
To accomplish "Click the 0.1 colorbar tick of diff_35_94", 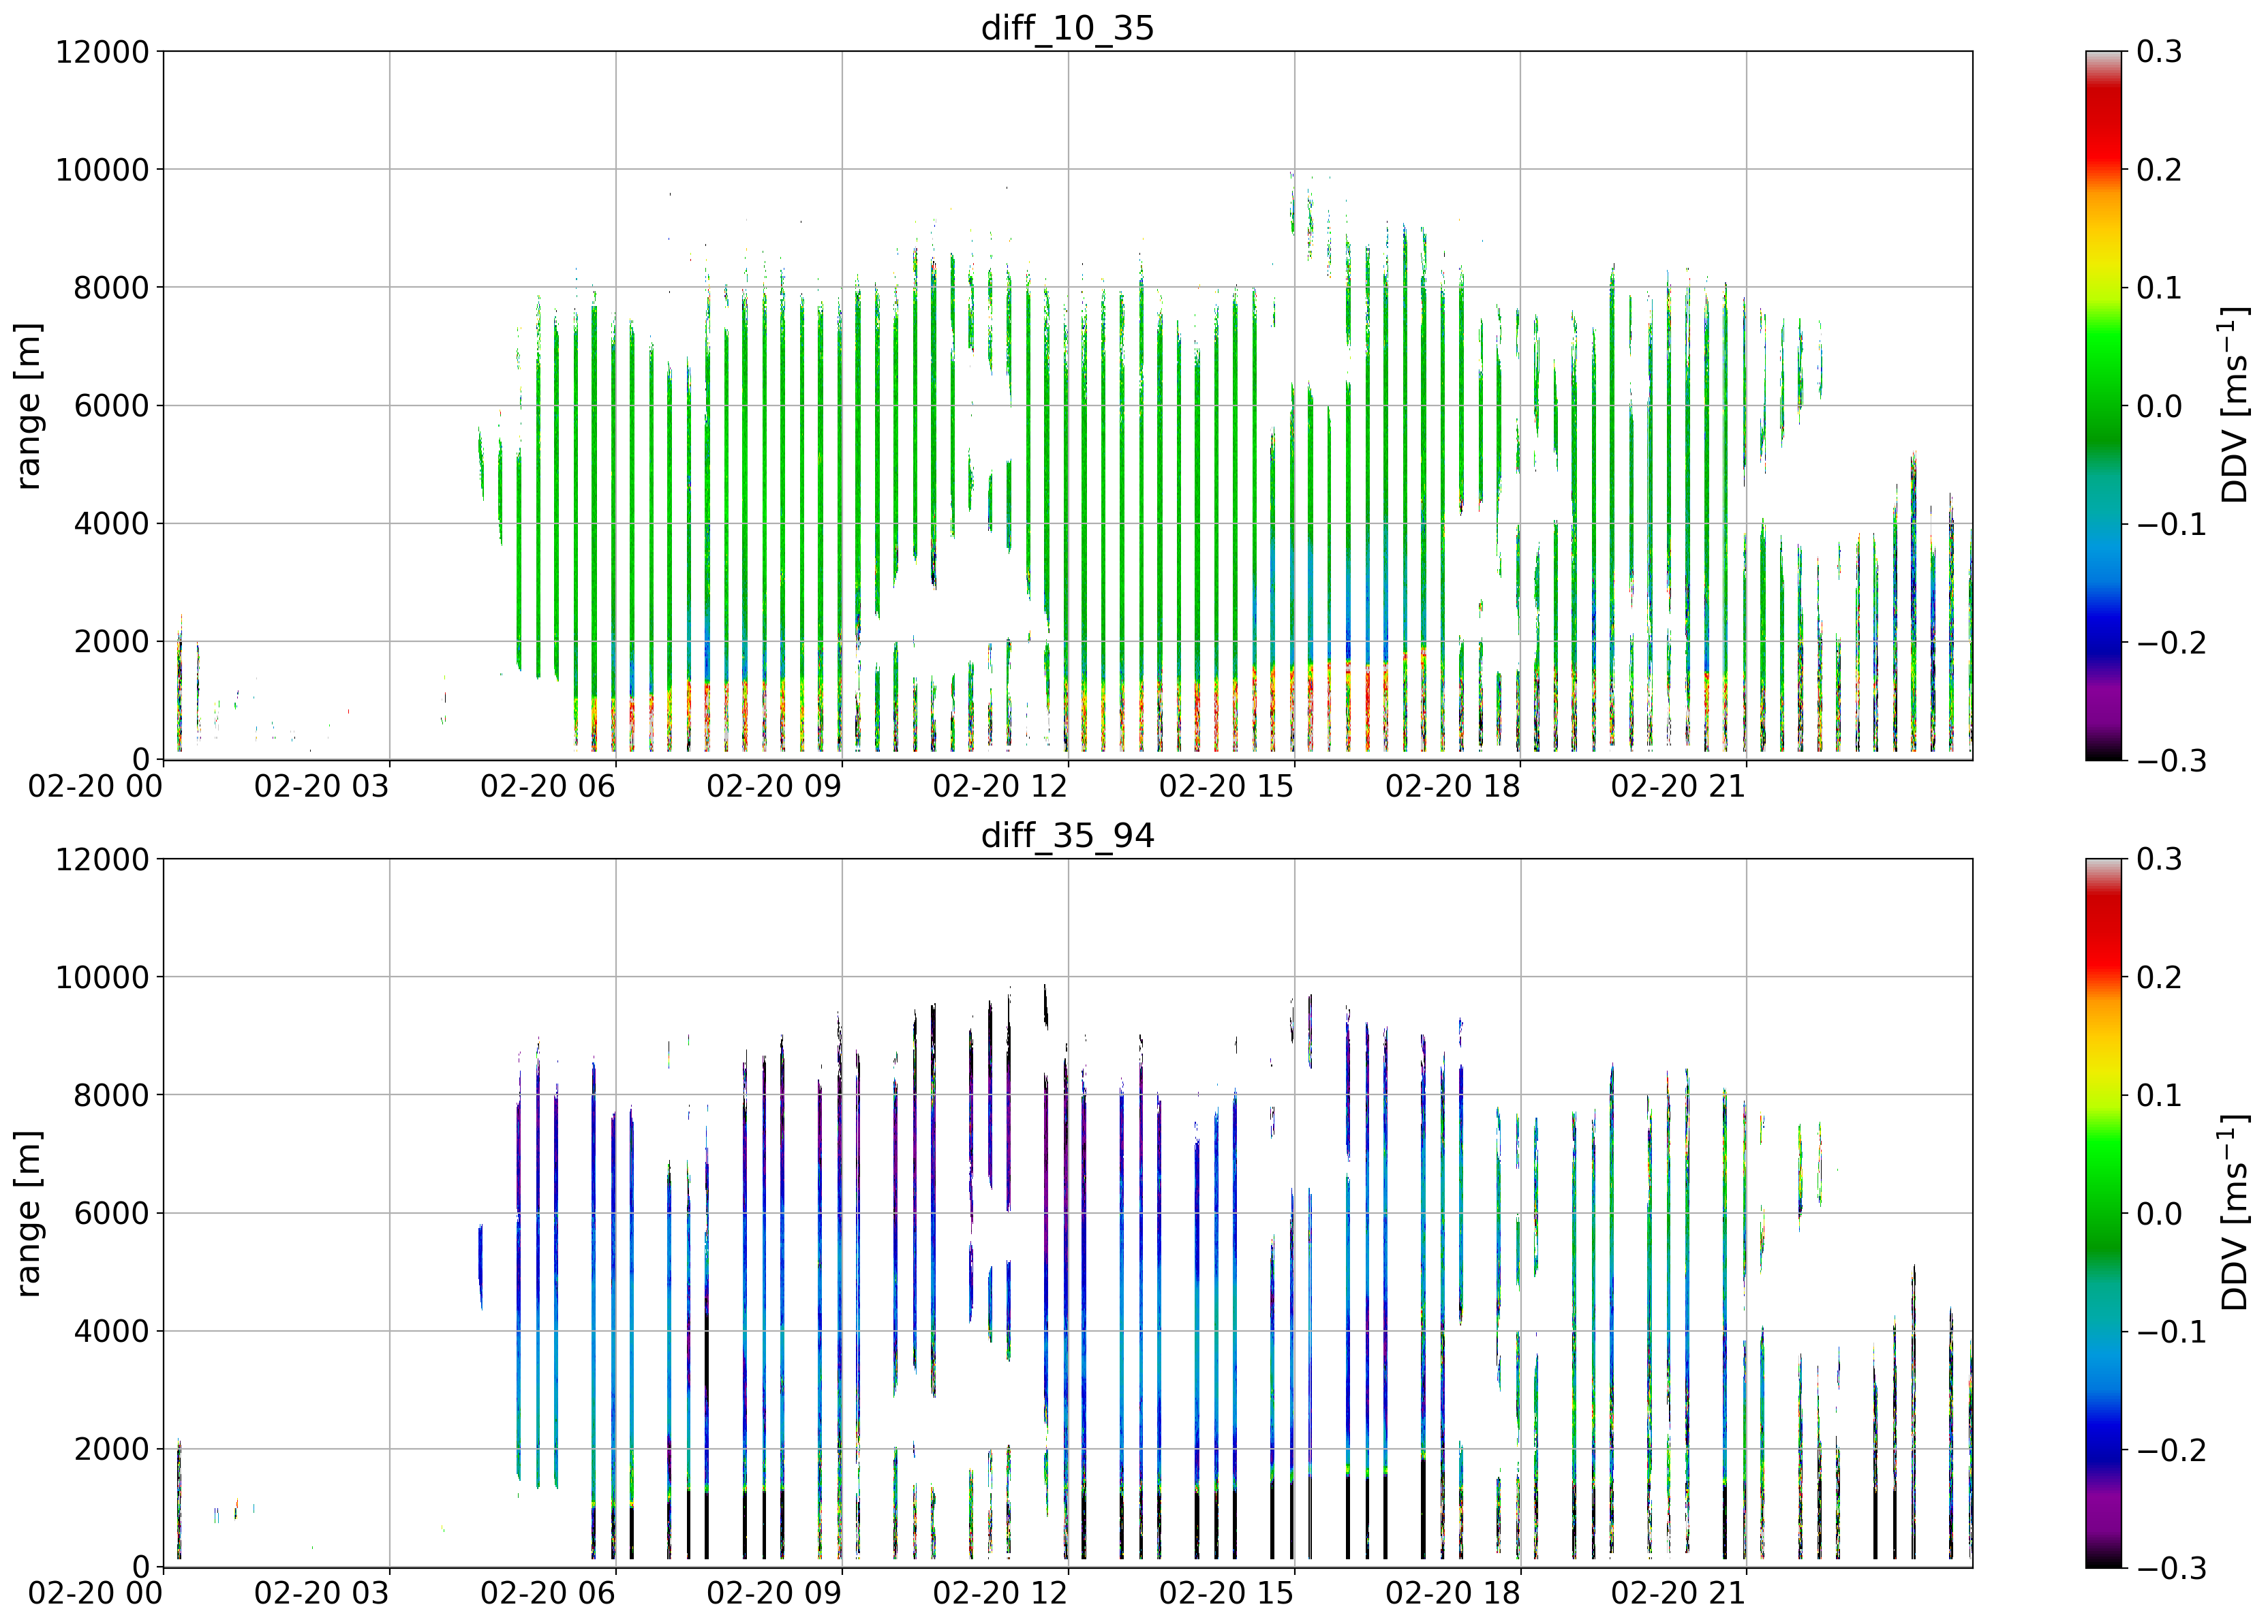I will (2159, 1095).
